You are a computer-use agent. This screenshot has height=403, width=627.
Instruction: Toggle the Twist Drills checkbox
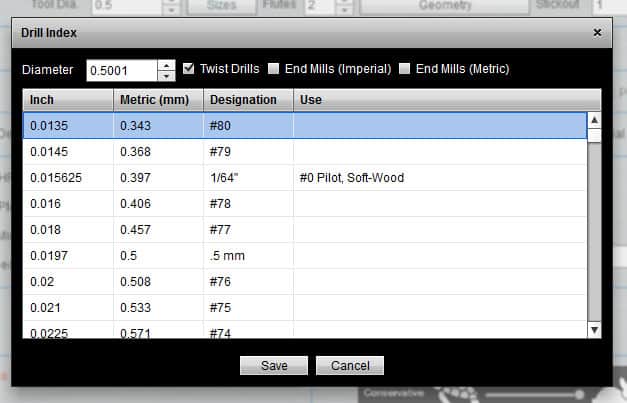(190, 69)
